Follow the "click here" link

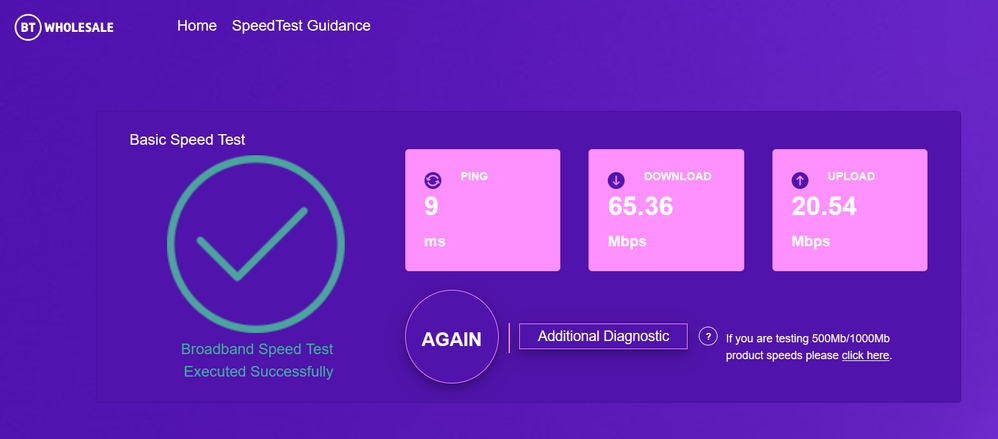pos(865,355)
